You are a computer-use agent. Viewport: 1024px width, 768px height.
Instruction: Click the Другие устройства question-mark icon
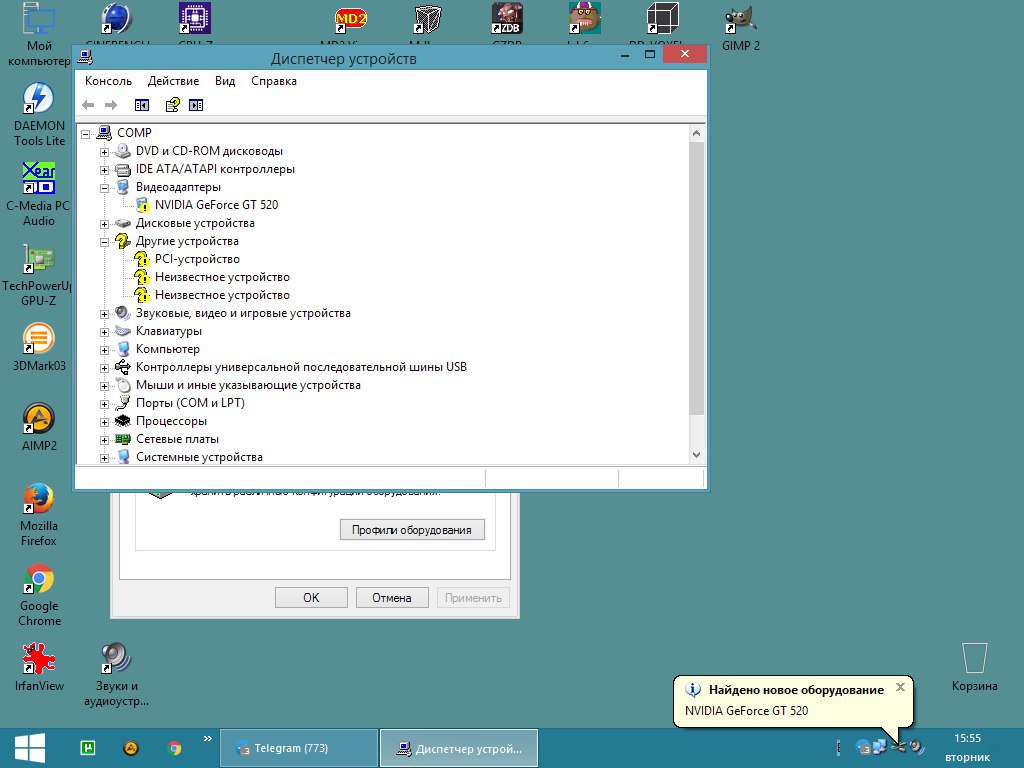click(x=123, y=241)
